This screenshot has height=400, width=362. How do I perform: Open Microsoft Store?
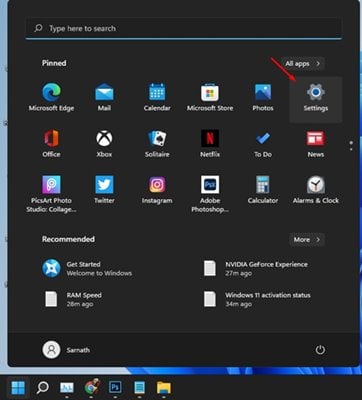210,97
